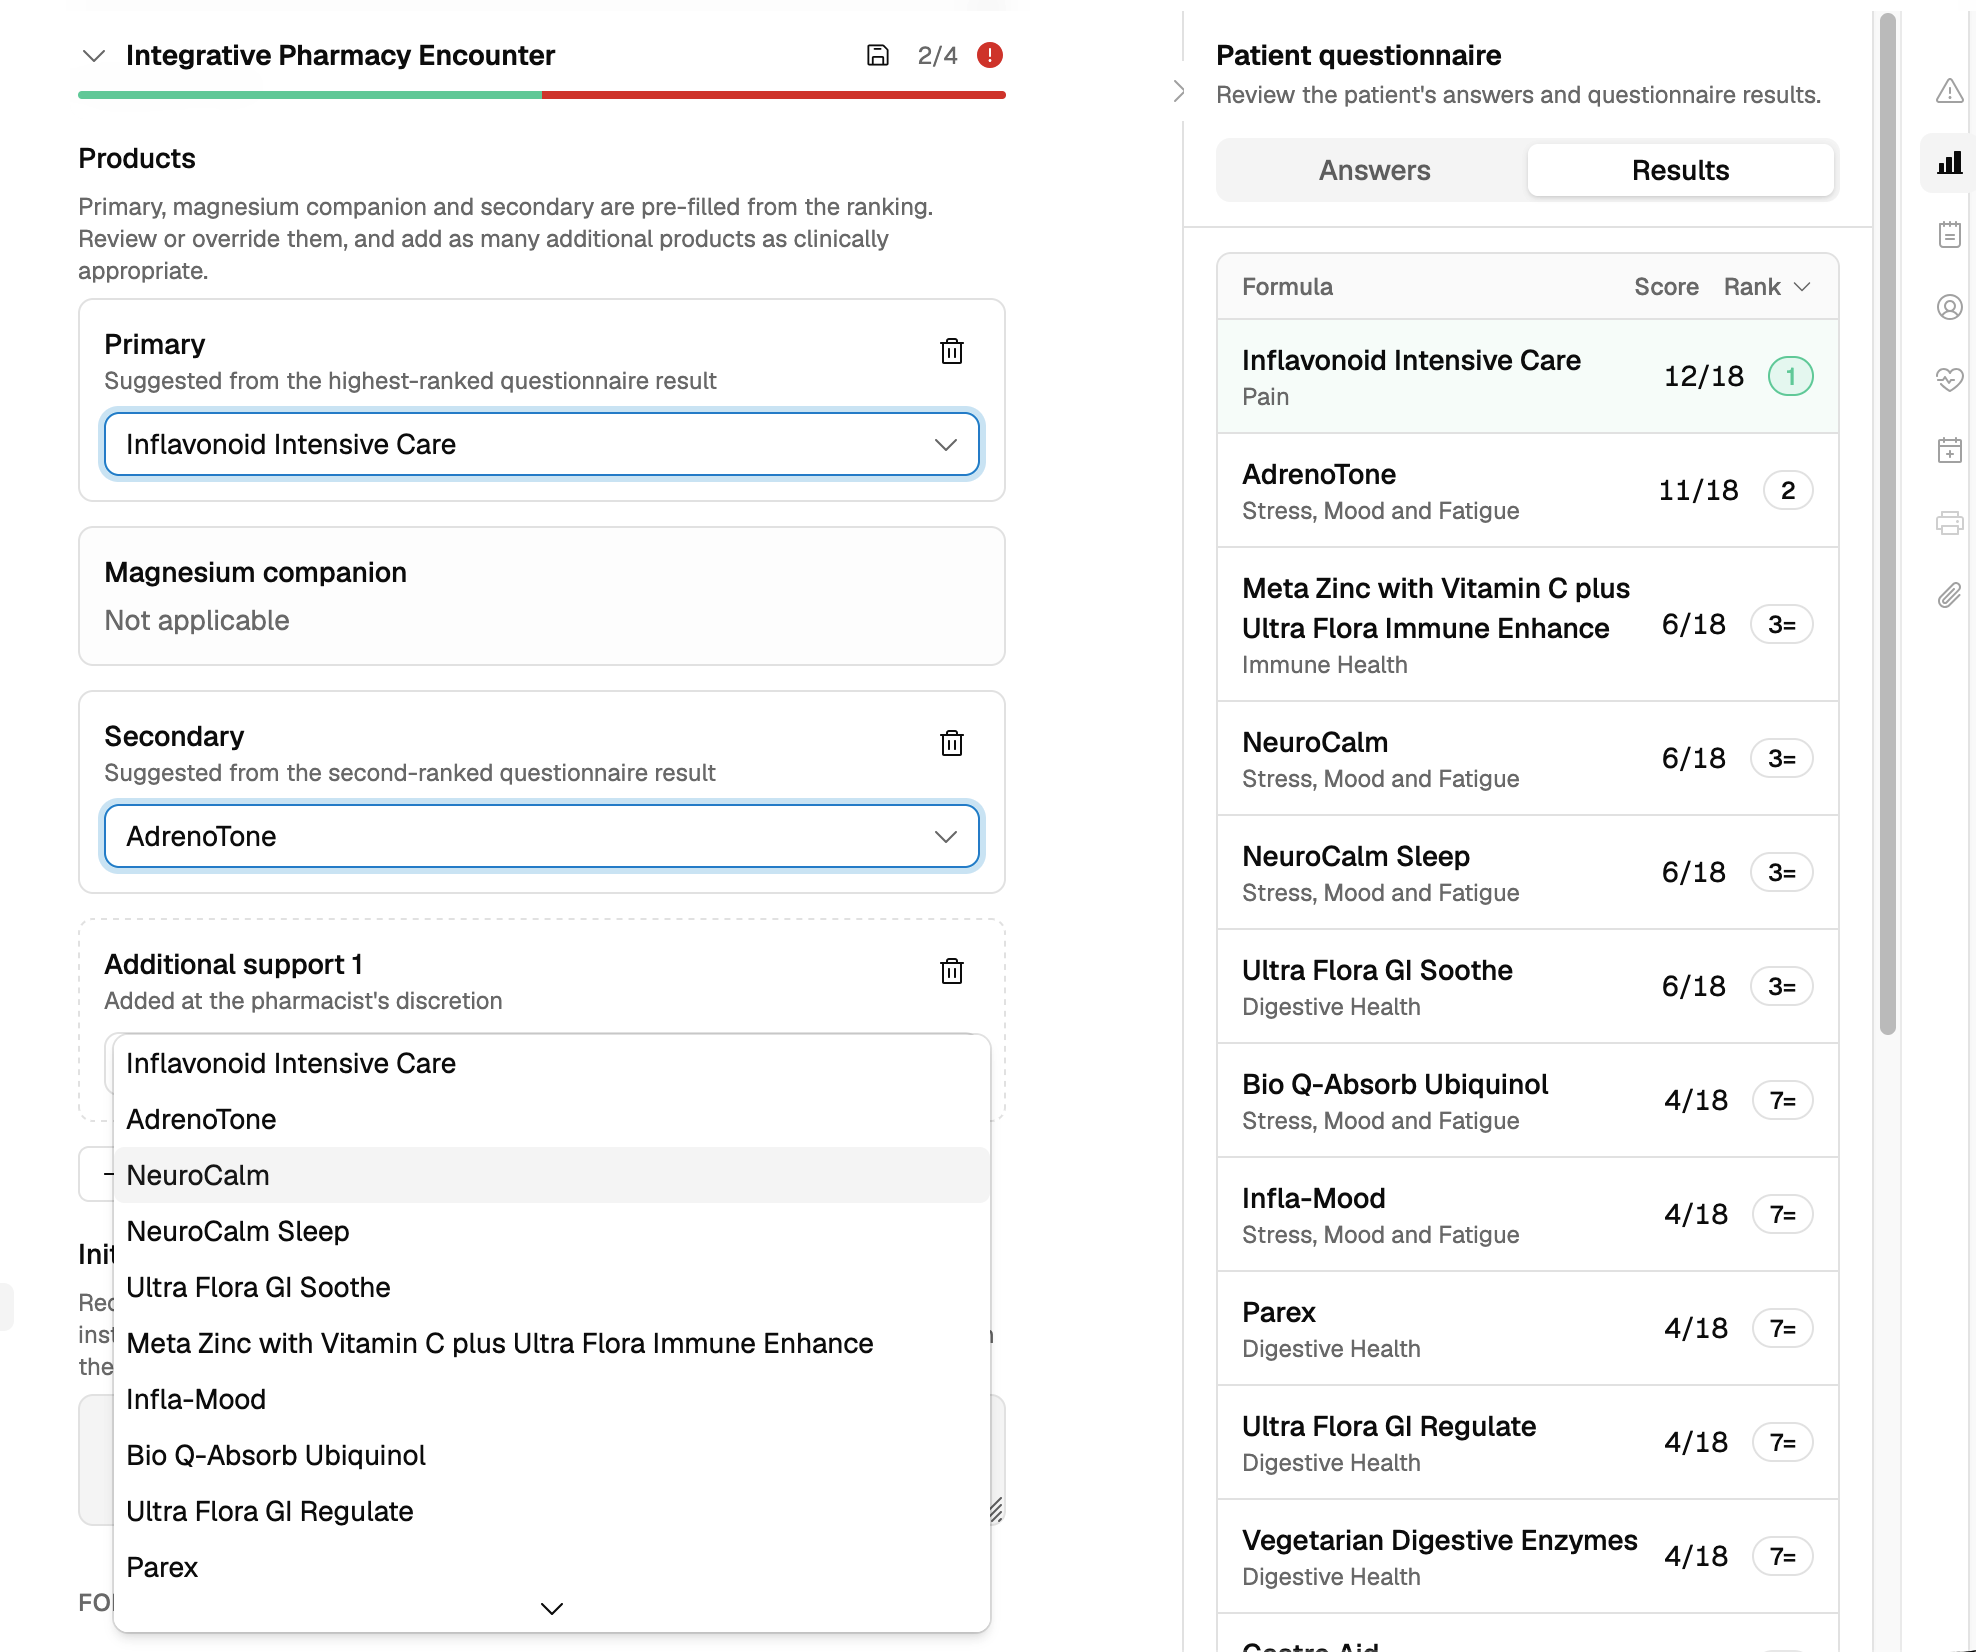Image resolution: width=1976 pixels, height=1652 pixels.
Task: Click the Vegetarian Digestive Enzymes results row
Action: 1527,1557
